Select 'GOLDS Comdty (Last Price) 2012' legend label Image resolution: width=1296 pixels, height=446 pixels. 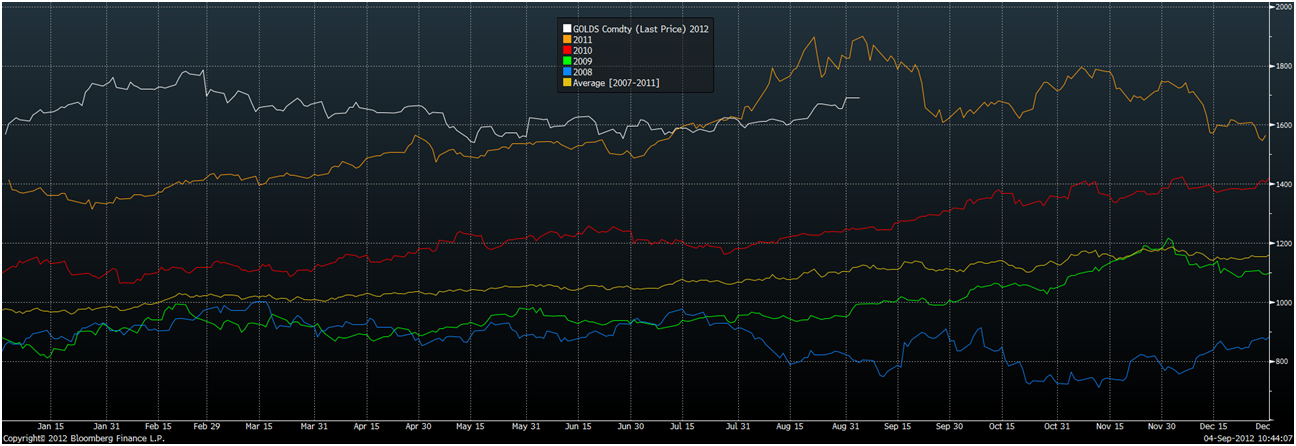[641, 29]
